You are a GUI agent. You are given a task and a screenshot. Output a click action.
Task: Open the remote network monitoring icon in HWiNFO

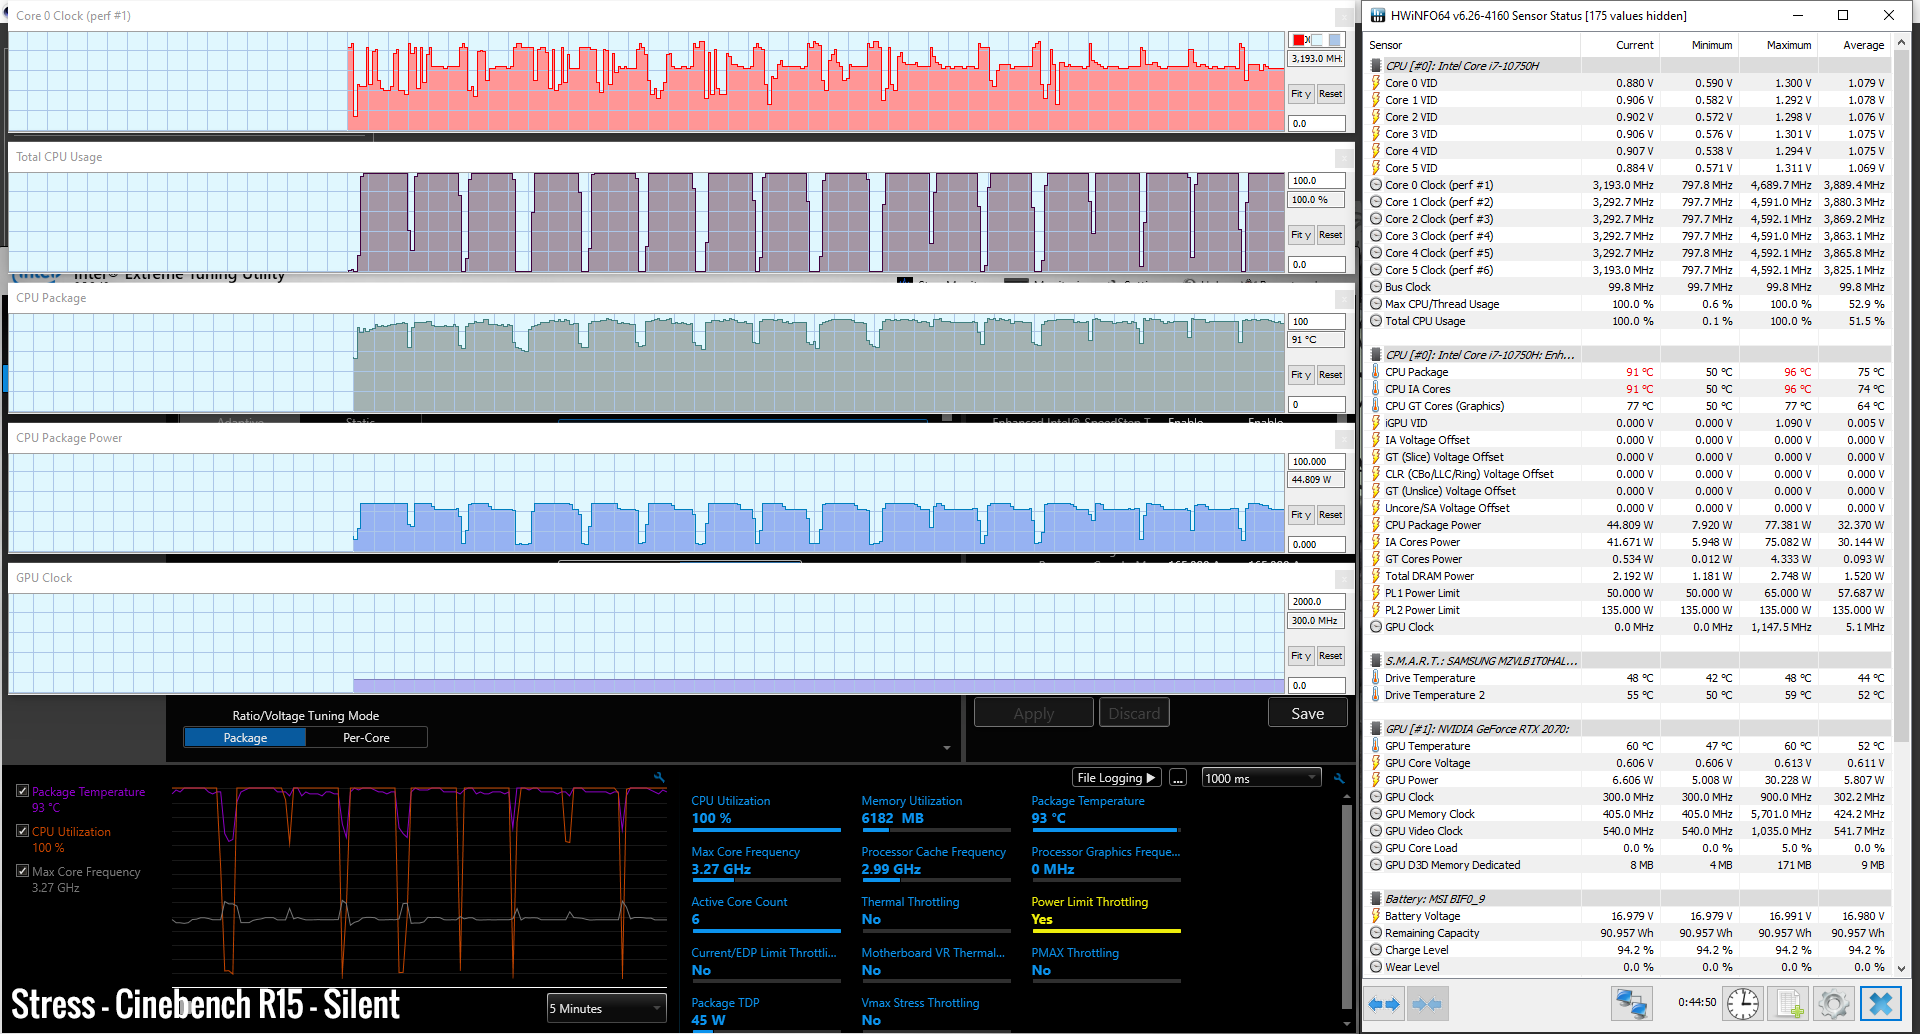(1631, 1004)
